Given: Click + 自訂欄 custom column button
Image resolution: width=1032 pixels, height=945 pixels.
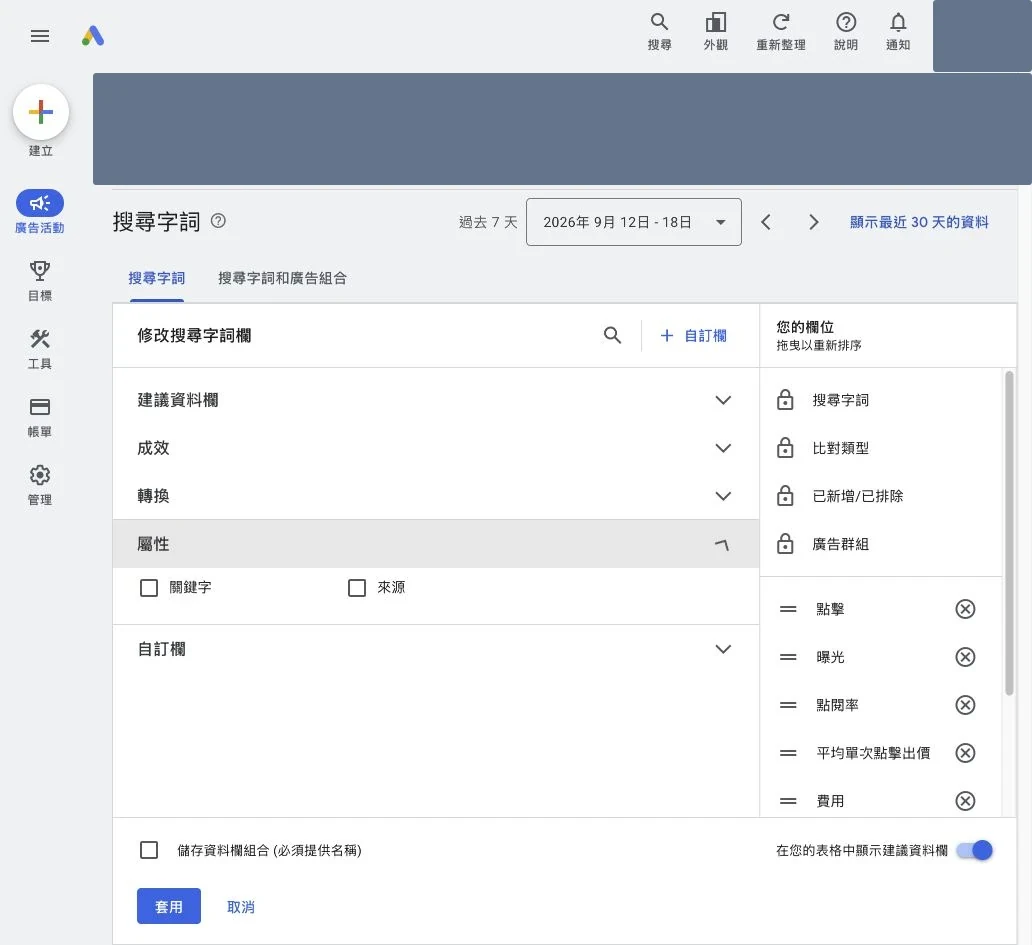Looking at the screenshot, I should tap(693, 336).
